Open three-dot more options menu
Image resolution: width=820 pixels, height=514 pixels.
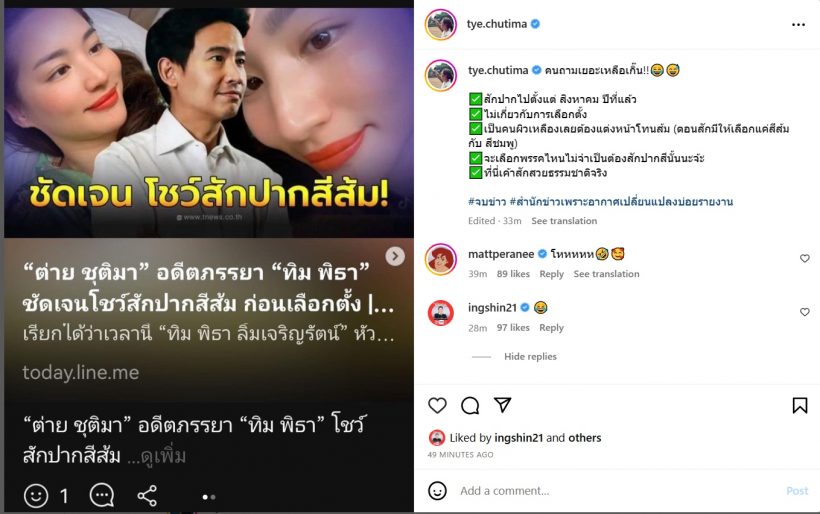tap(798, 25)
